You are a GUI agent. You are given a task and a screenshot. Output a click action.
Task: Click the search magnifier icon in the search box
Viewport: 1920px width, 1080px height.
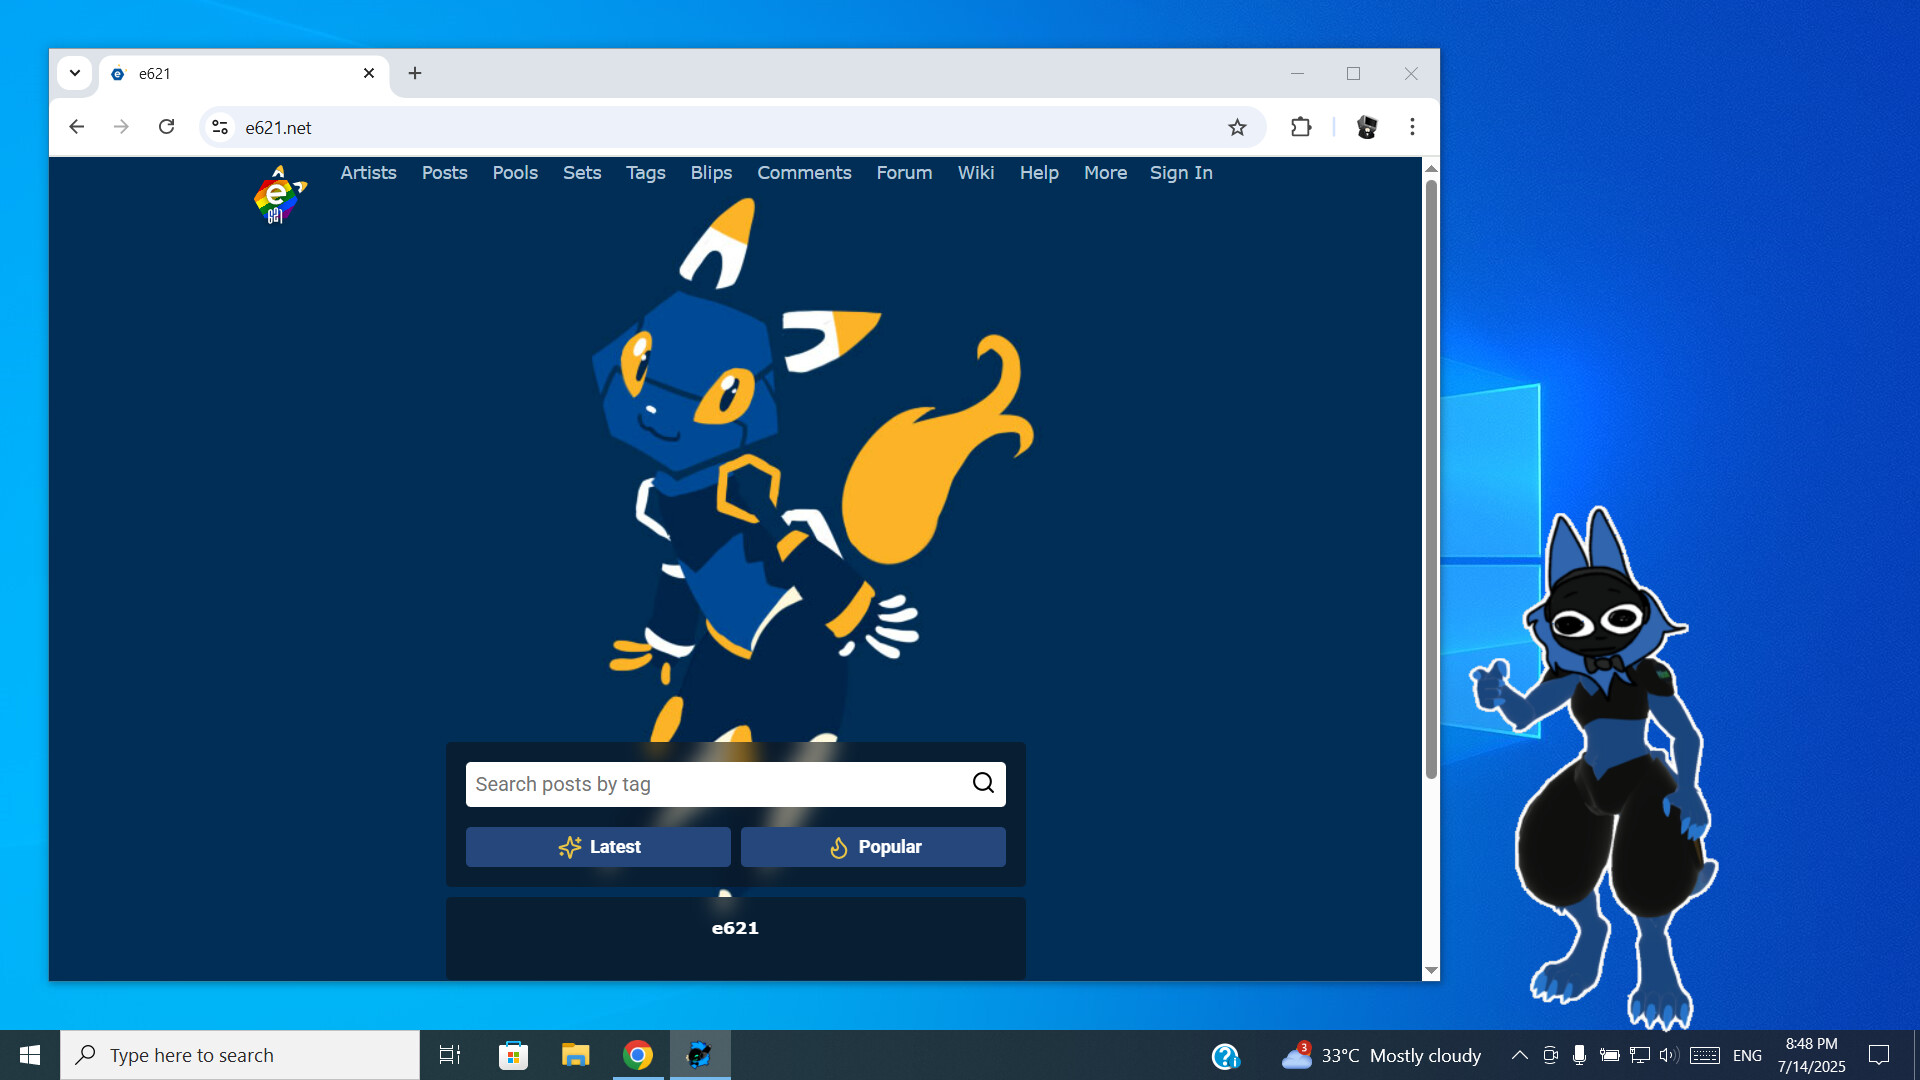coord(983,783)
